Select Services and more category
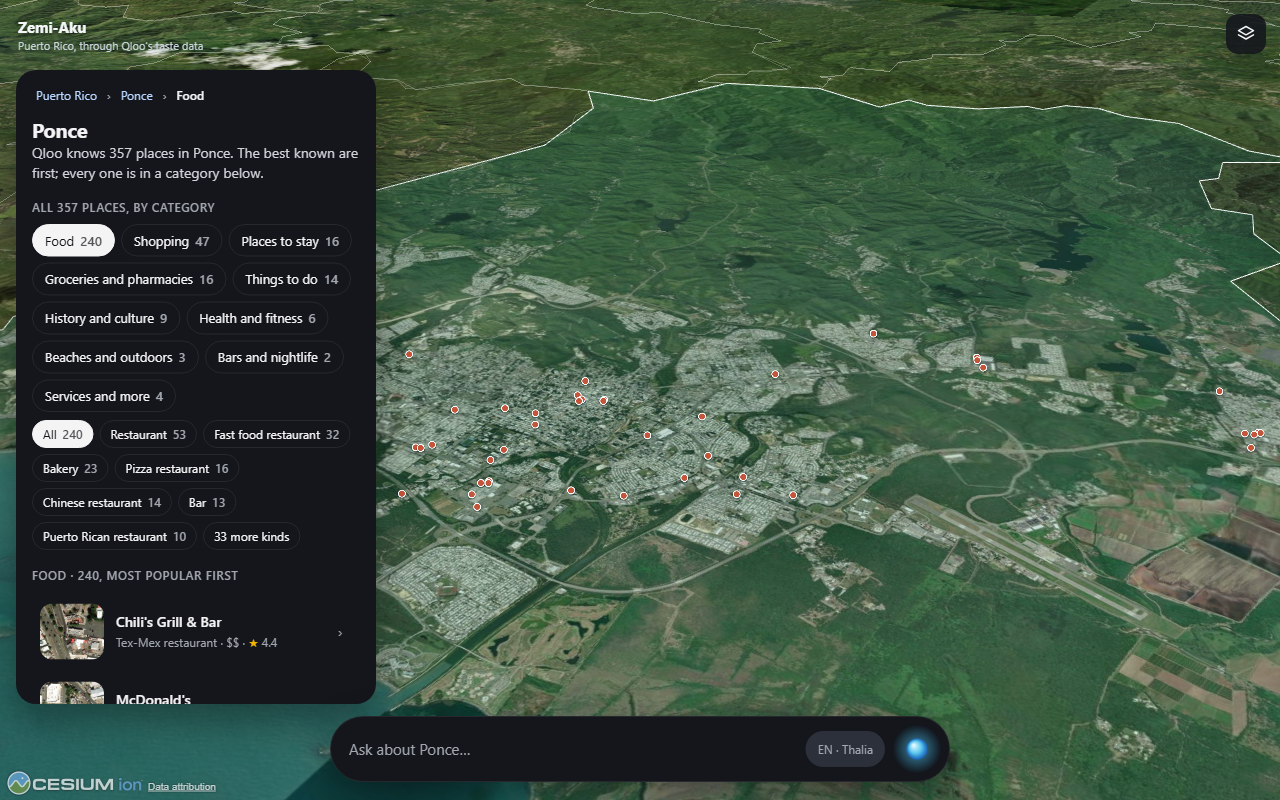 104,397
